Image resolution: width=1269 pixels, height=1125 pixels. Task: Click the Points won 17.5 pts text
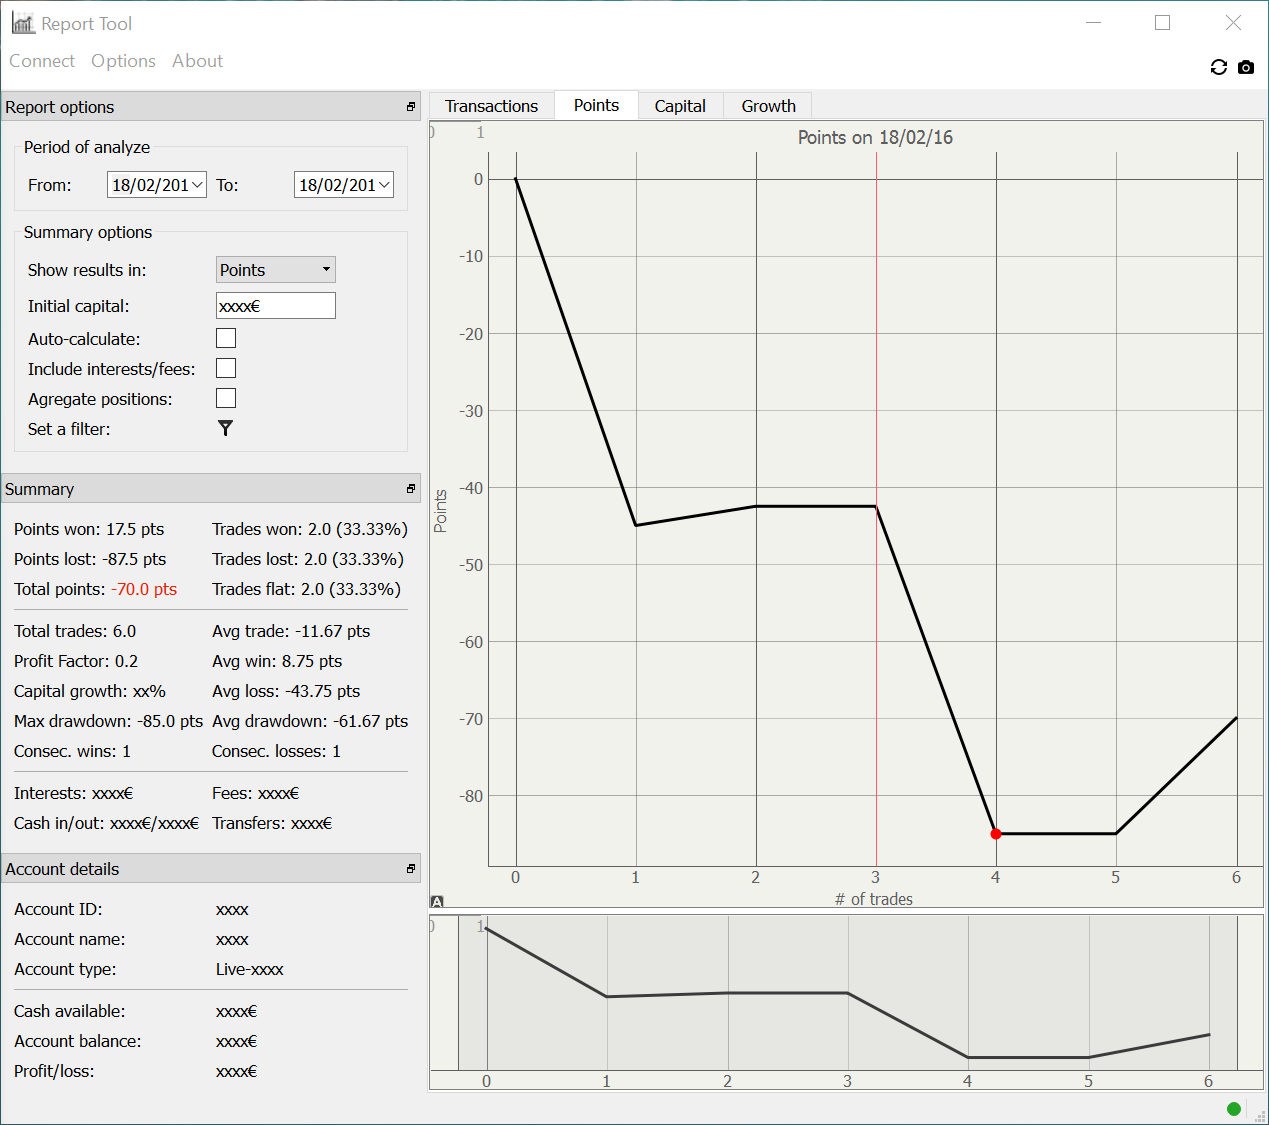89,529
